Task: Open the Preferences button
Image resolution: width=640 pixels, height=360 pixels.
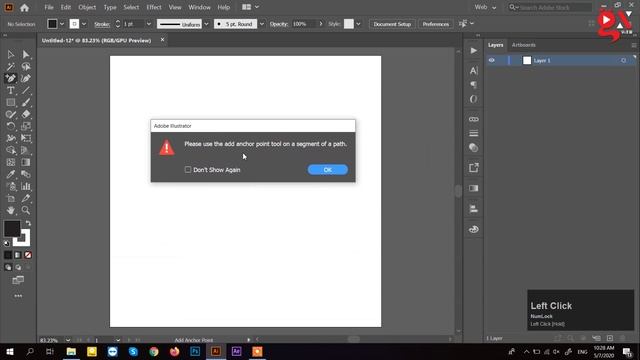Action: tap(436, 24)
